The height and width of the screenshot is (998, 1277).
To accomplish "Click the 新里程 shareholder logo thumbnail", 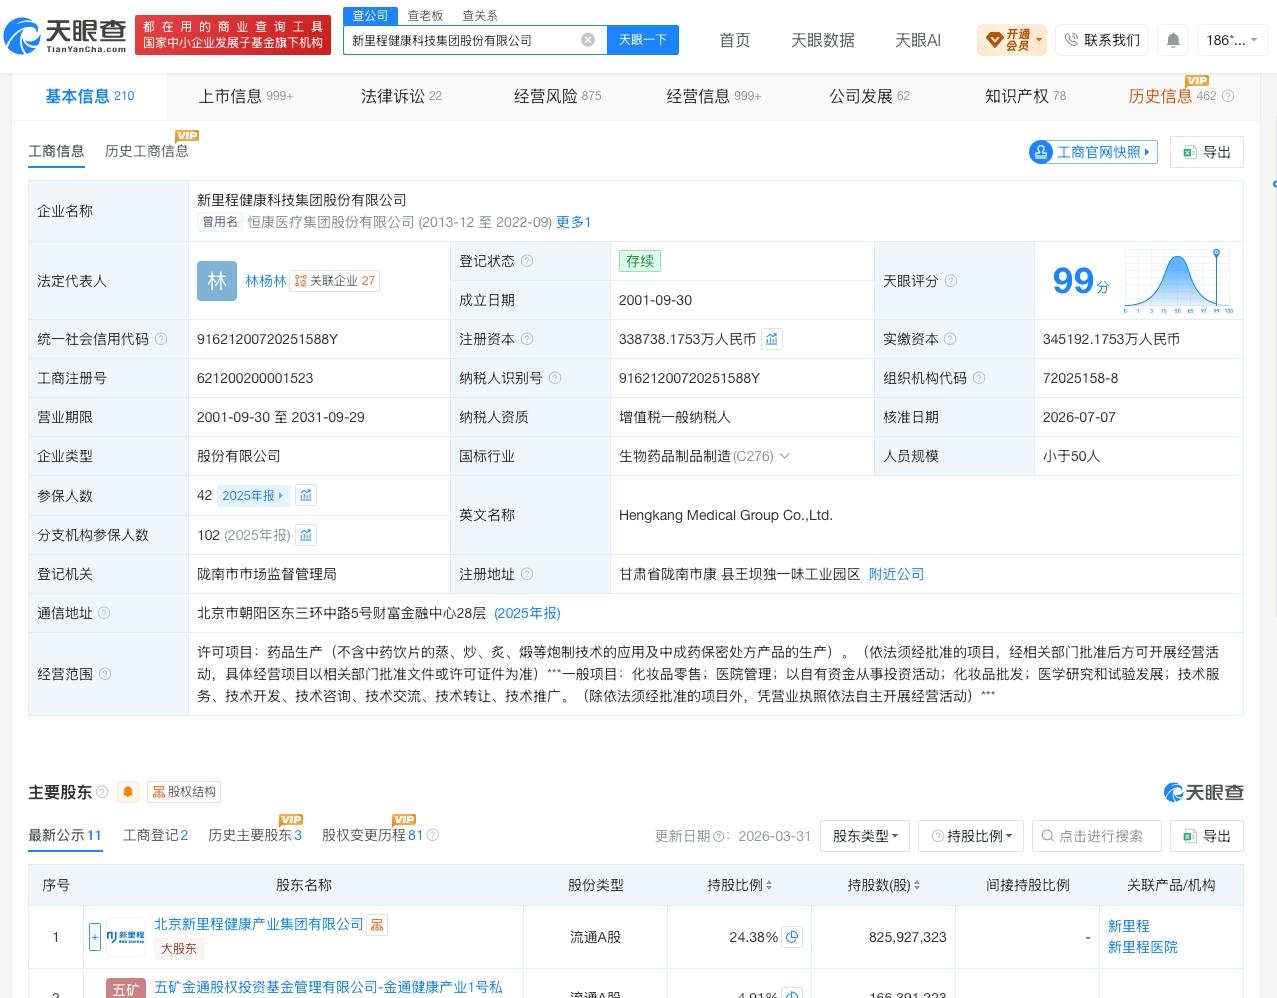I will coord(125,937).
